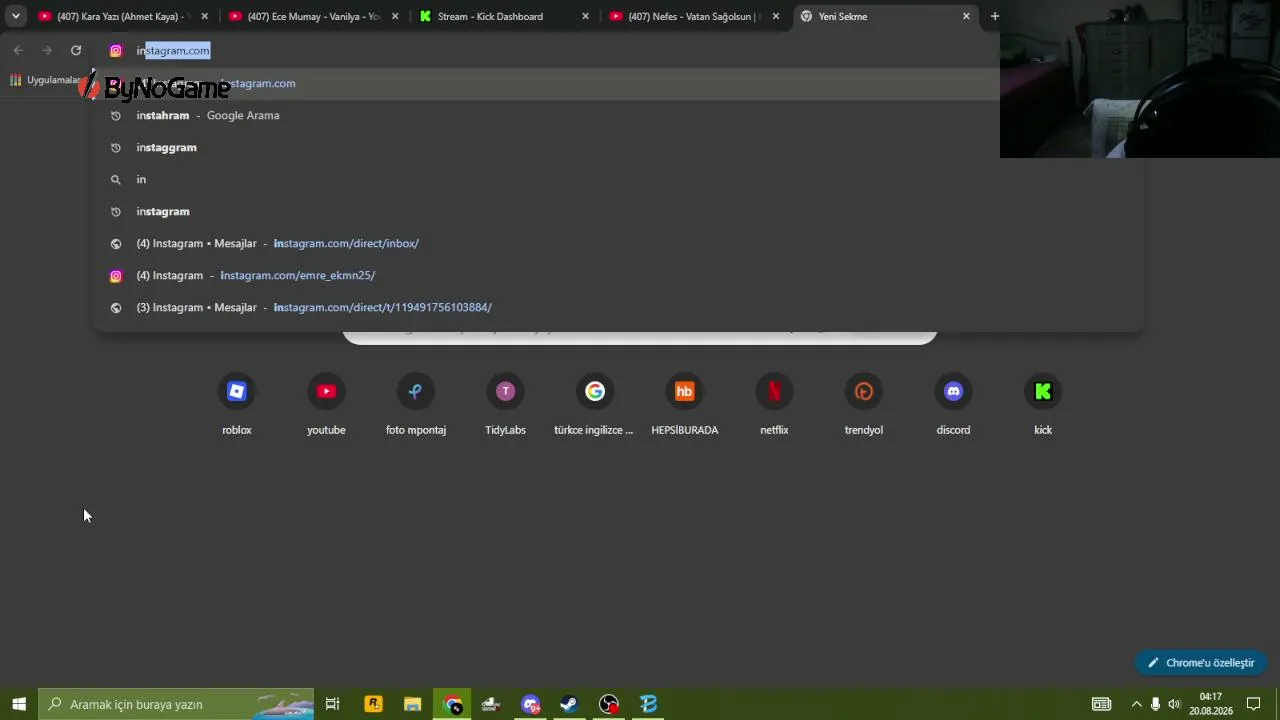
Task: Open the kick shortcut tile
Action: 1043,405
